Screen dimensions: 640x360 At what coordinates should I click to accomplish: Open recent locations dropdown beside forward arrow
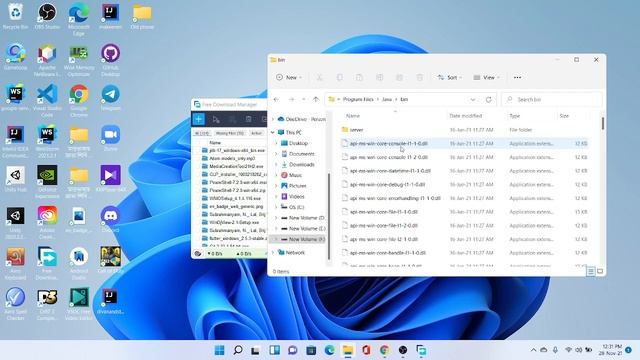pyautogui.click(x=303, y=99)
